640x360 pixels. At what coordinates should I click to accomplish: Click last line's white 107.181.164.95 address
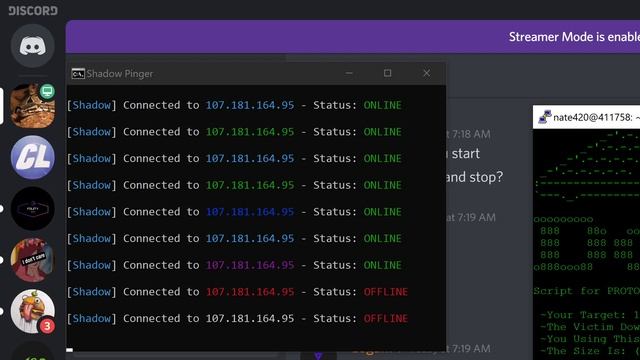[250, 318]
